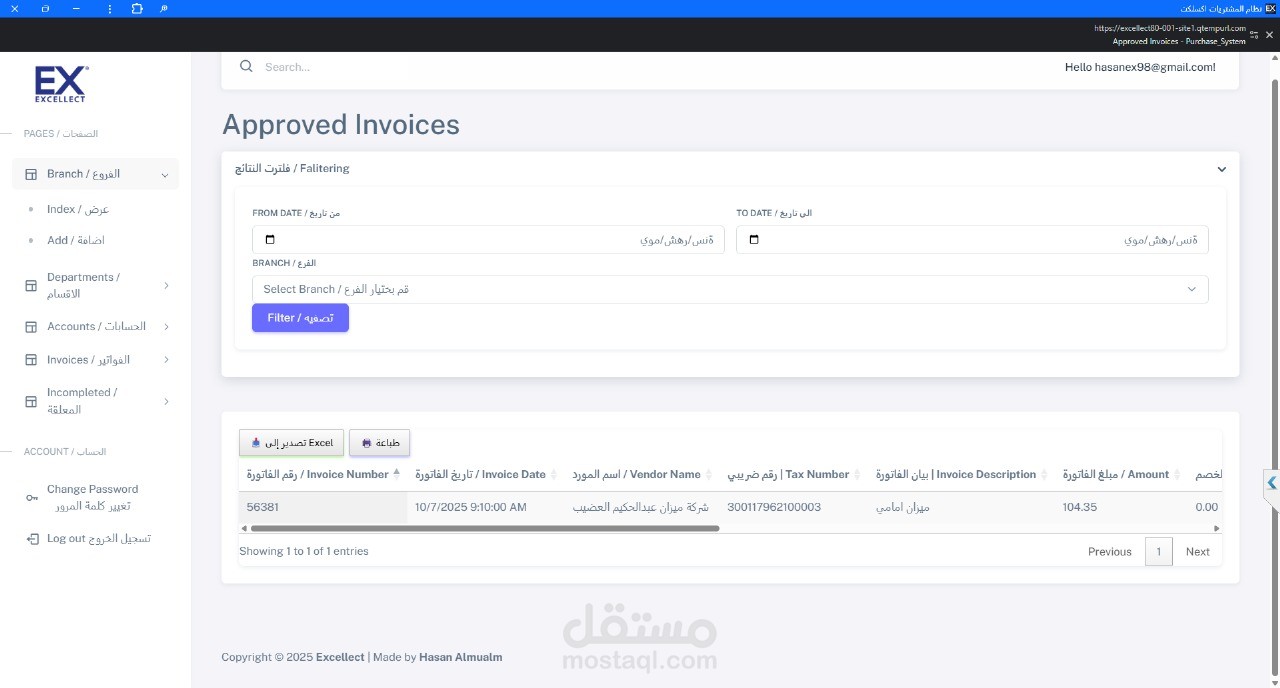Click the Filter / تصفيه button
Screen dimensions: 1280x688
(300, 318)
